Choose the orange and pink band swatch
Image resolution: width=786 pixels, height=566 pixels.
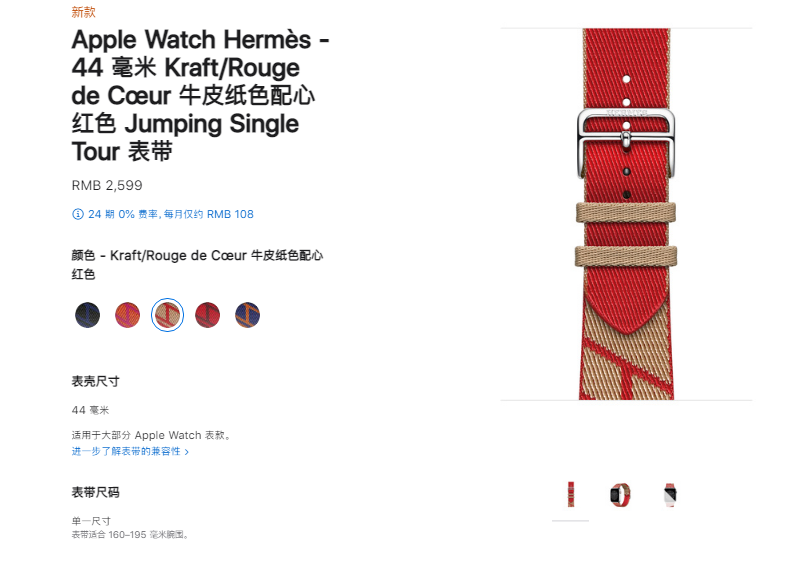[127, 315]
